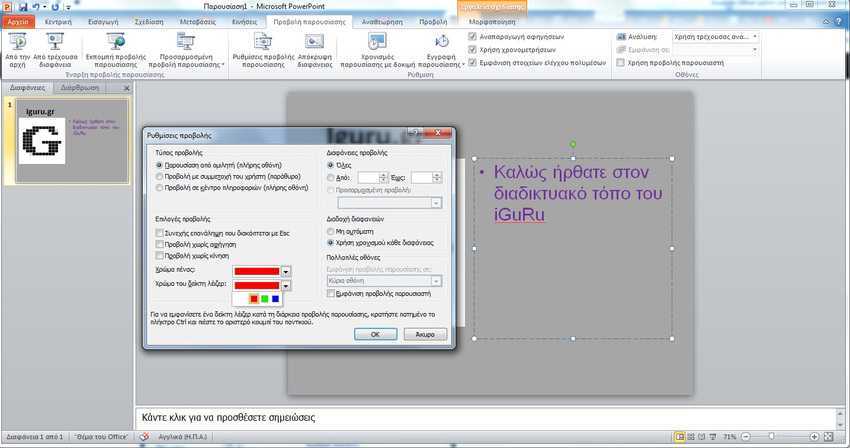Image resolution: width=850 pixels, height=448 pixels.
Task: Open Προσαρμοσμένη προβολή παρουσίασης menu
Action: 186,50
